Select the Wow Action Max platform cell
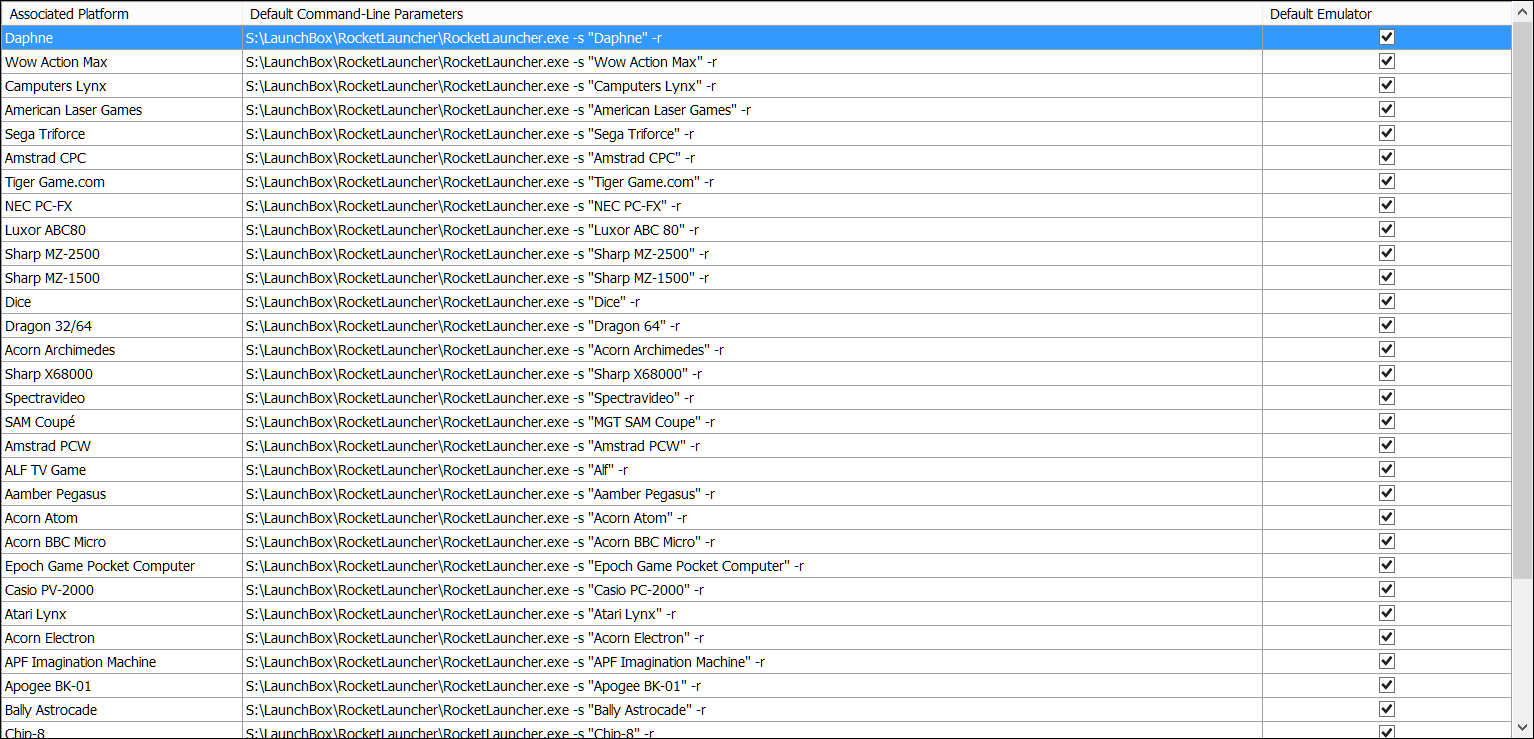 (121, 62)
